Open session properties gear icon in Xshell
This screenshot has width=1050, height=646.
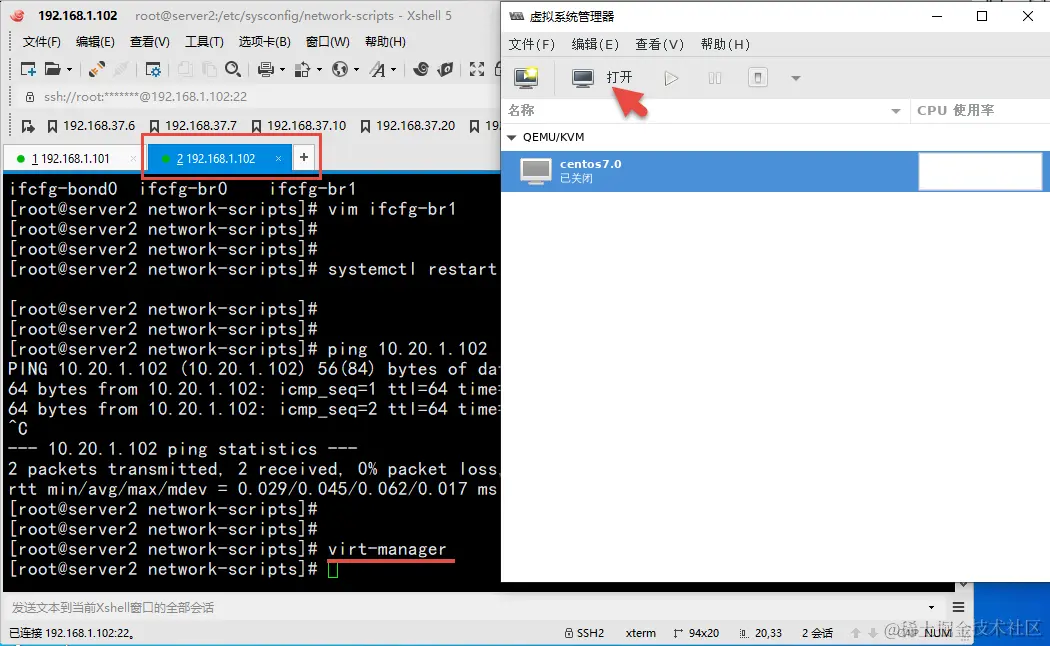(x=153, y=69)
